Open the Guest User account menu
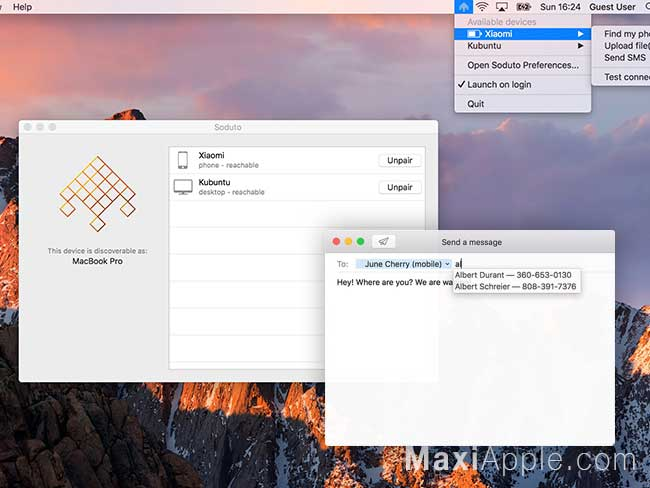The height and width of the screenshot is (488, 650). pyautogui.click(x=612, y=7)
